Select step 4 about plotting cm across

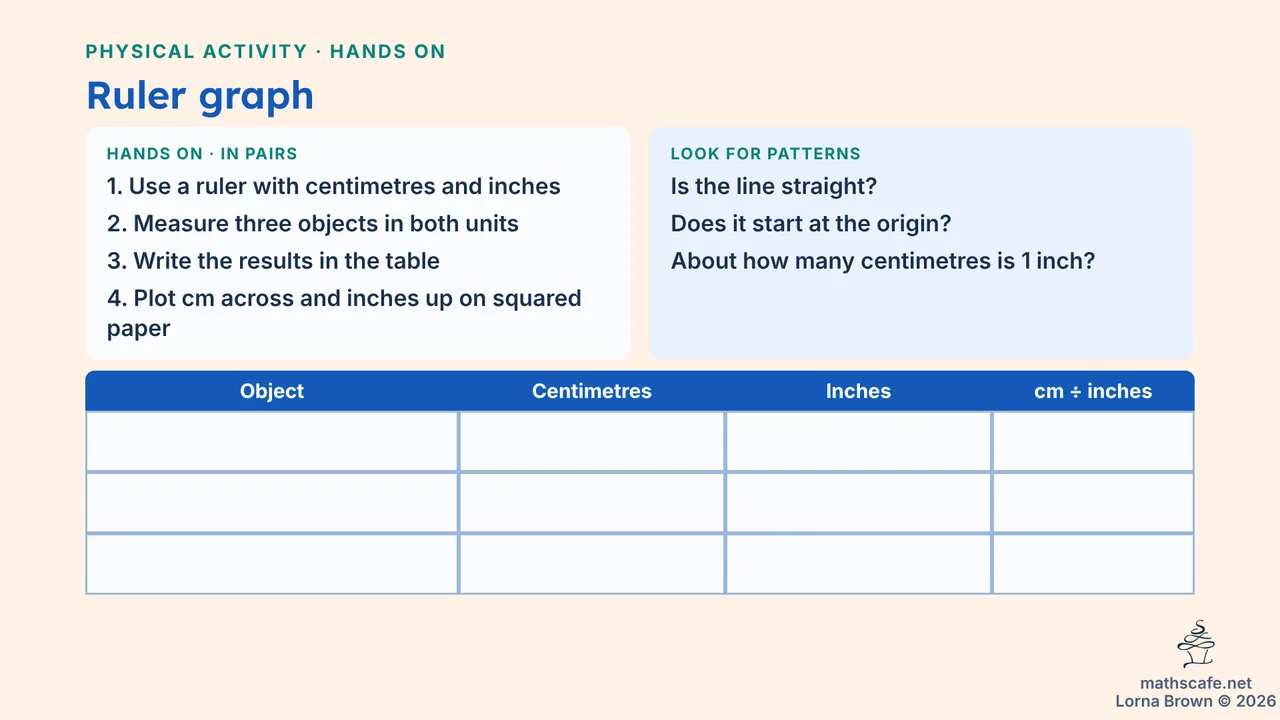click(344, 313)
